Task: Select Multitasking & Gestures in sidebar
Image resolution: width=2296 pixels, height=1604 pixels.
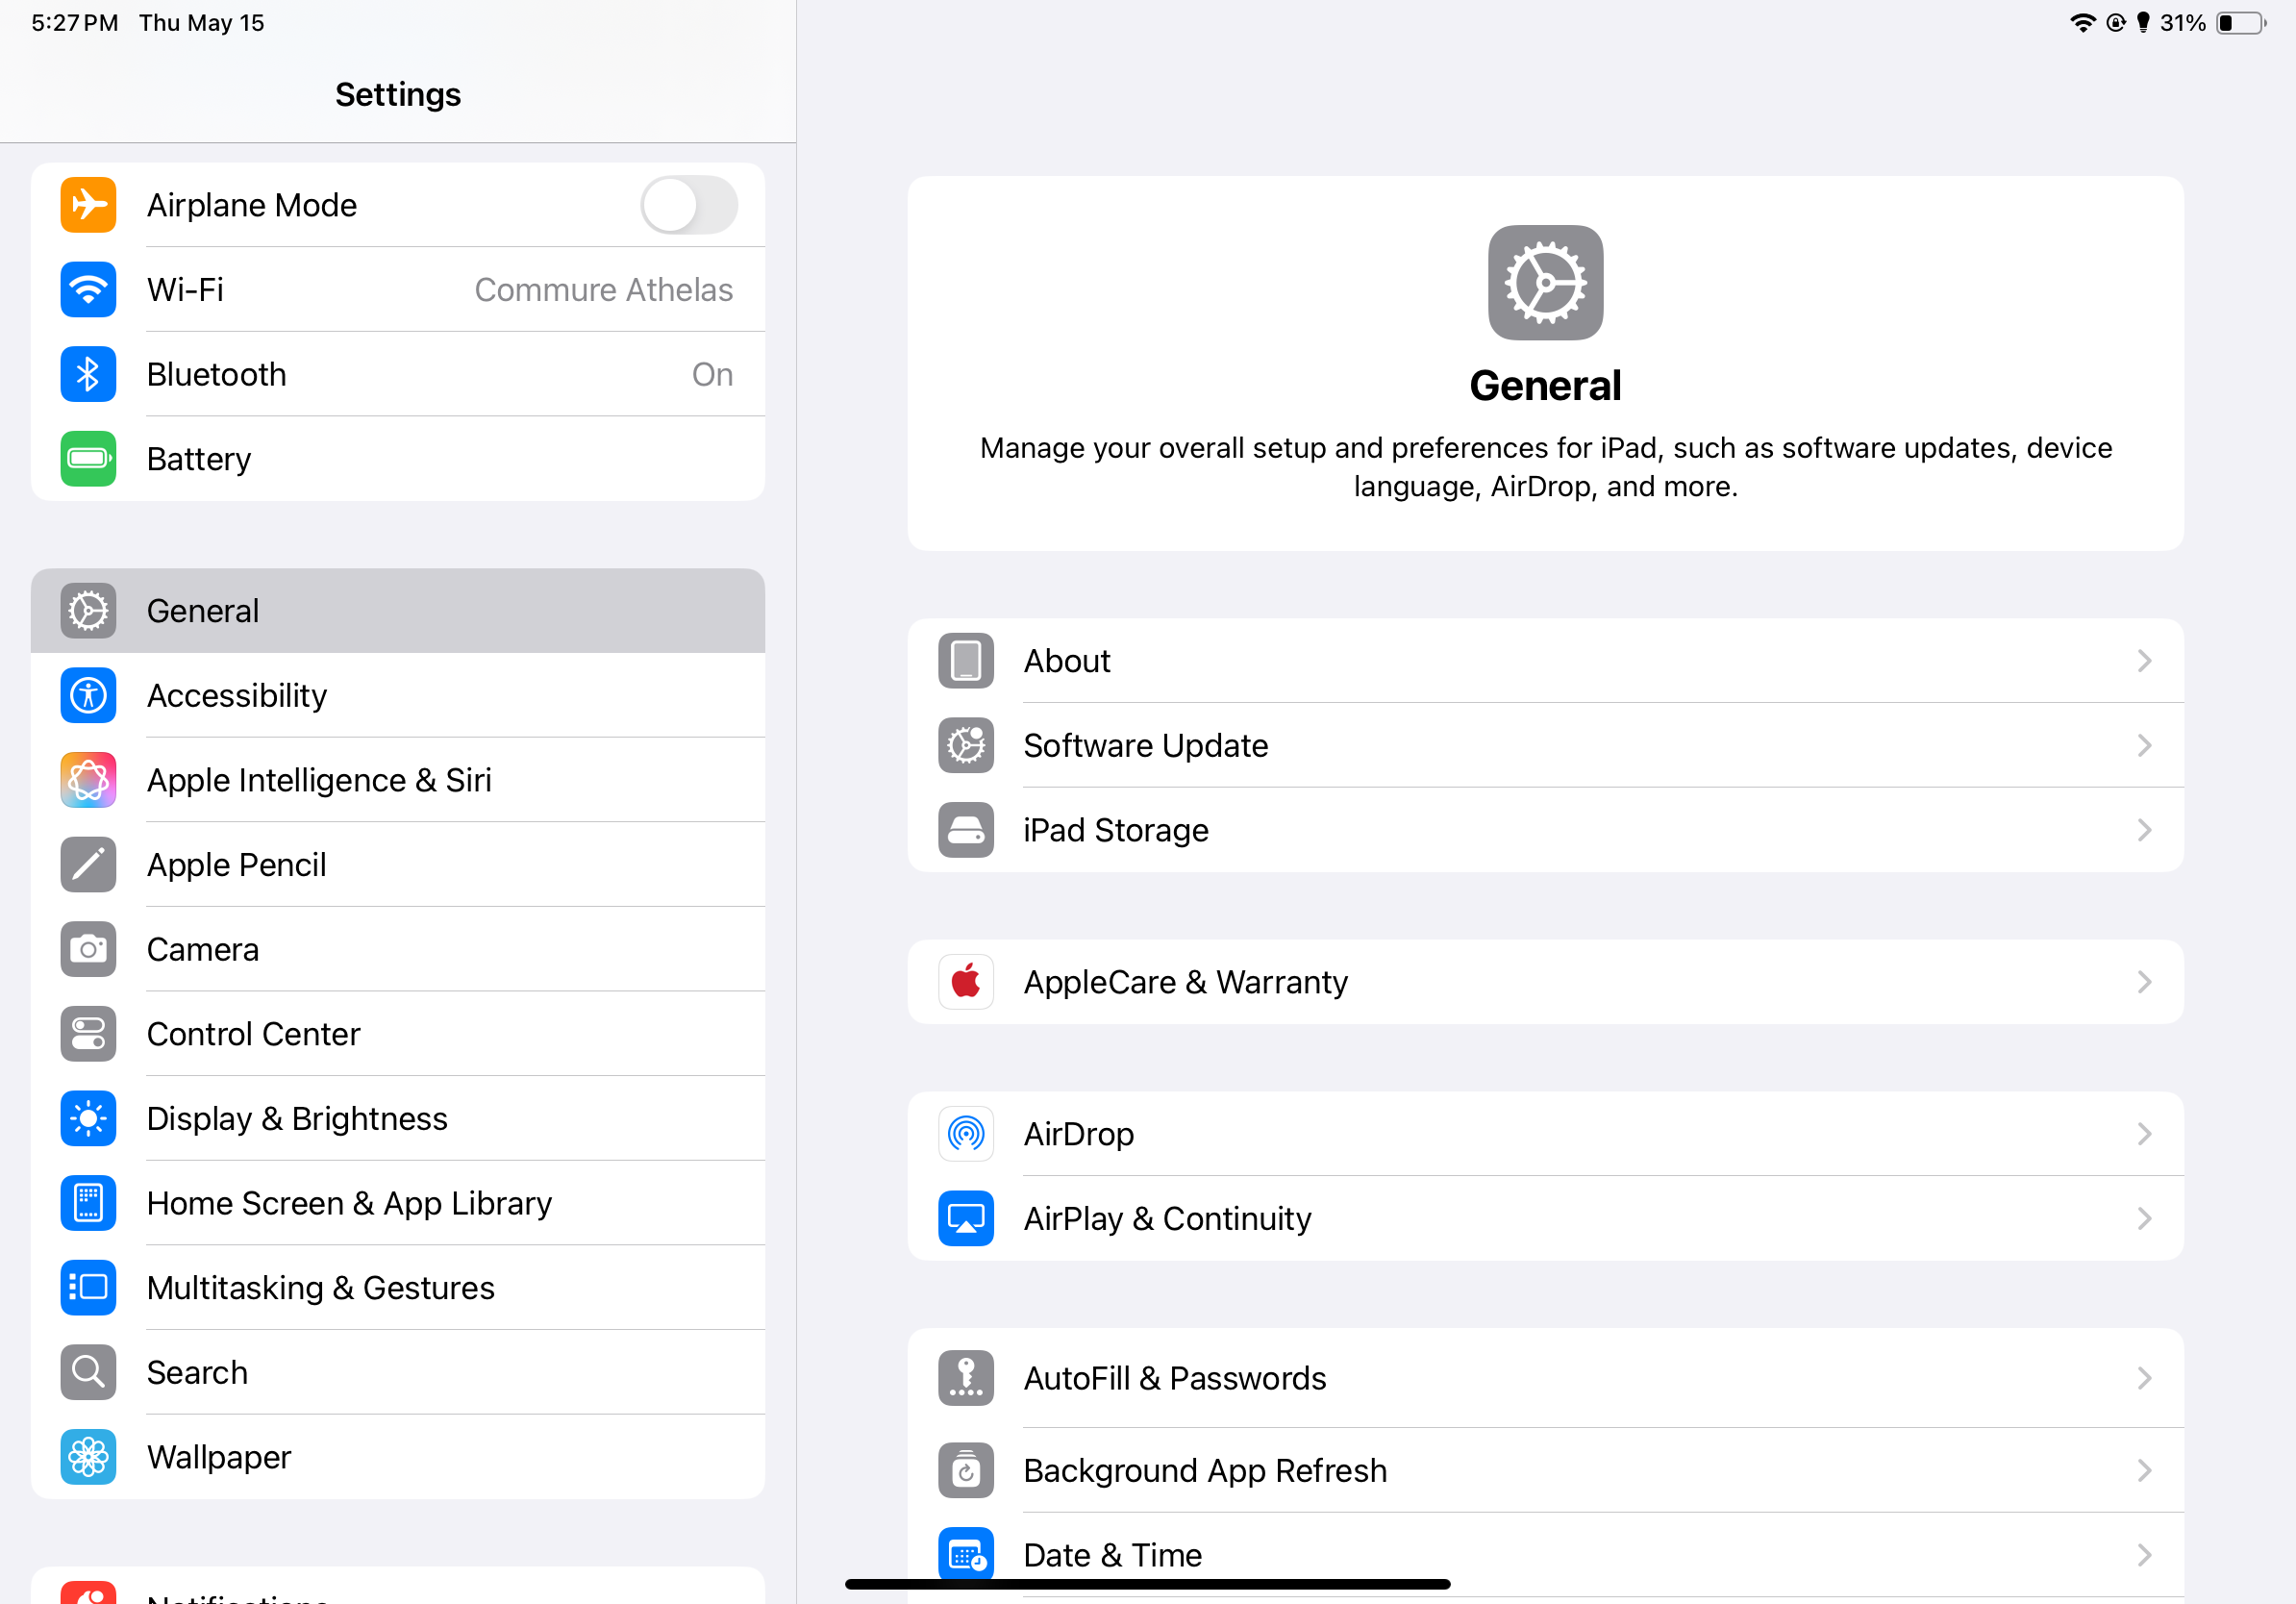Action: point(398,1288)
